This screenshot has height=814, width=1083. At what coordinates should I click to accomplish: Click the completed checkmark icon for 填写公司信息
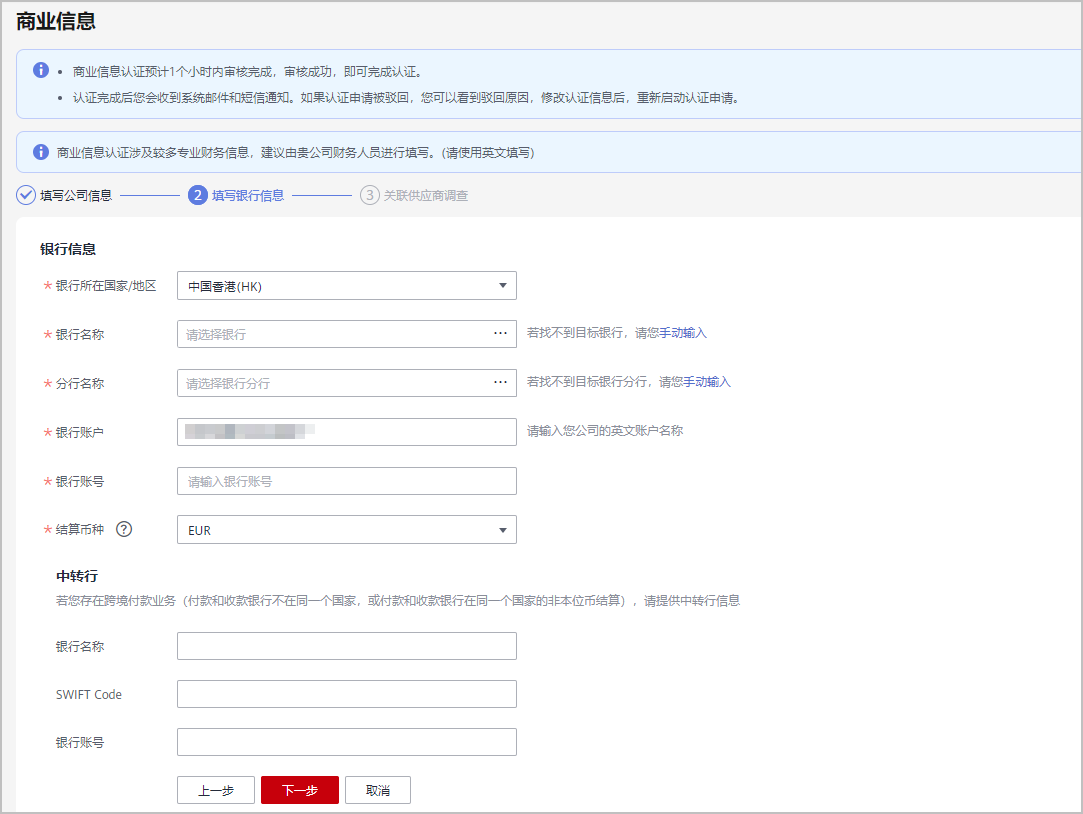click(x=26, y=195)
